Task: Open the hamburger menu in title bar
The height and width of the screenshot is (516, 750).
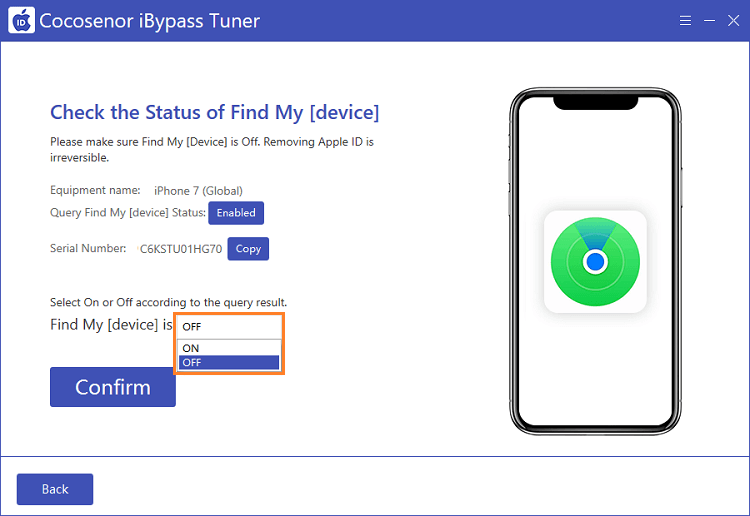Action: click(x=685, y=21)
